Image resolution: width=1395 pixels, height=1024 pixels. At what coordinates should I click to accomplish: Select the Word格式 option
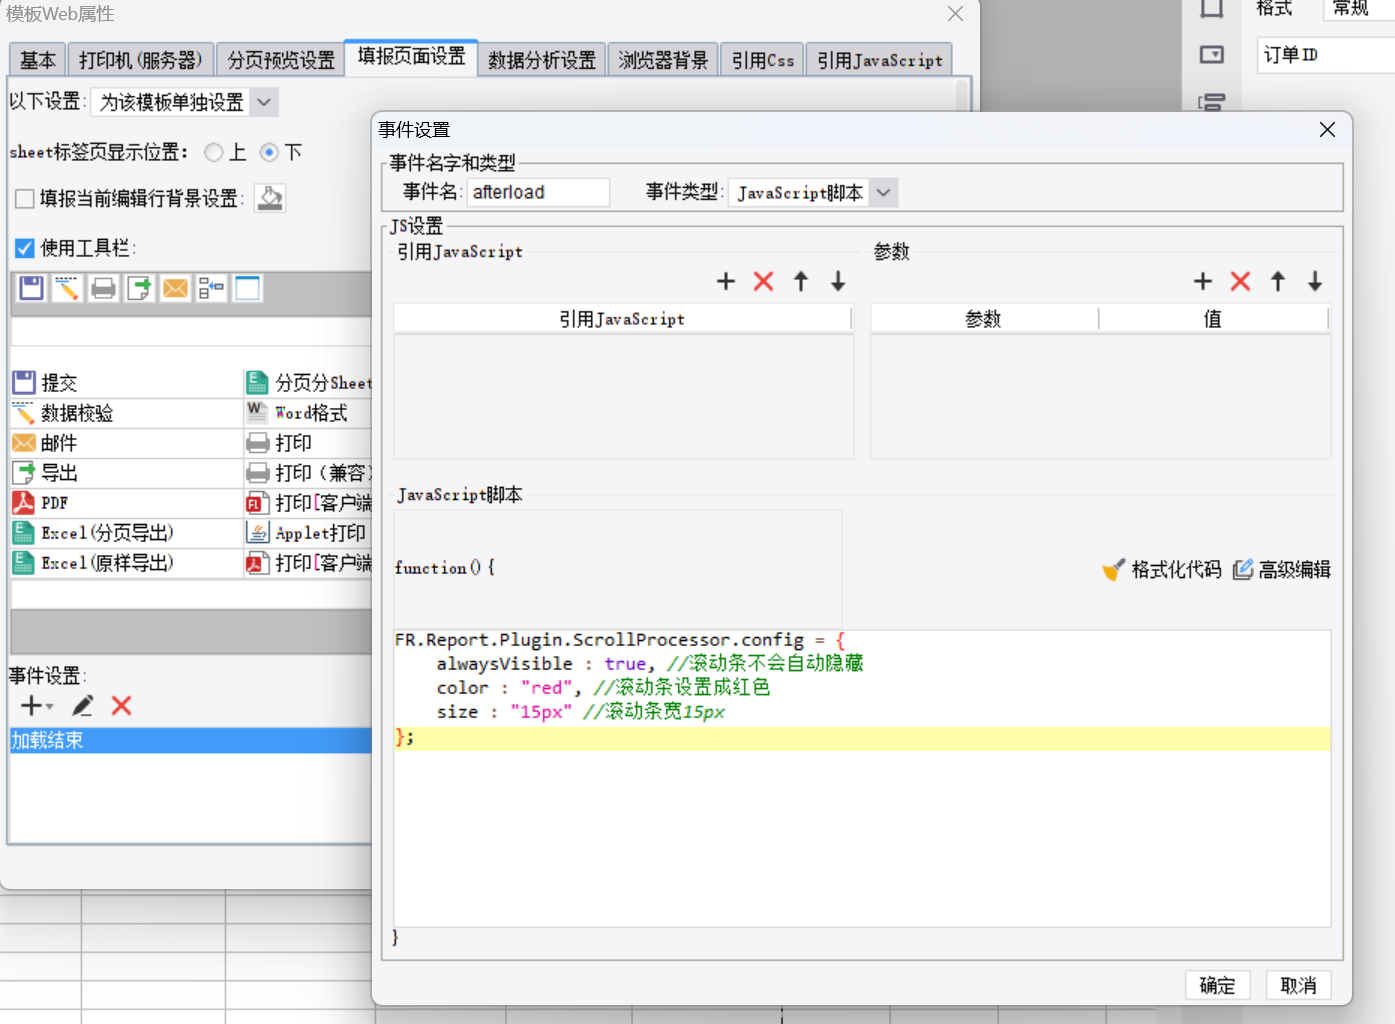[308, 413]
